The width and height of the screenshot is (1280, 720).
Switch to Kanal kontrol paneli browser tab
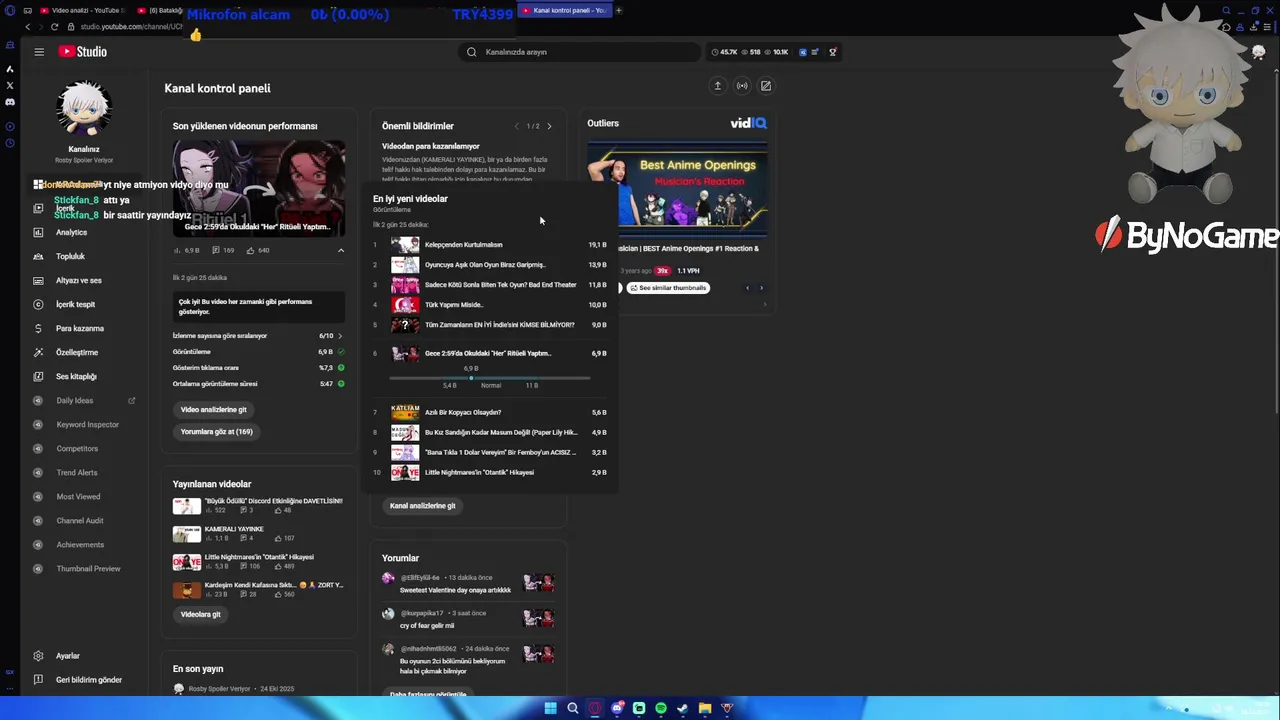click(x=565, y=10)
